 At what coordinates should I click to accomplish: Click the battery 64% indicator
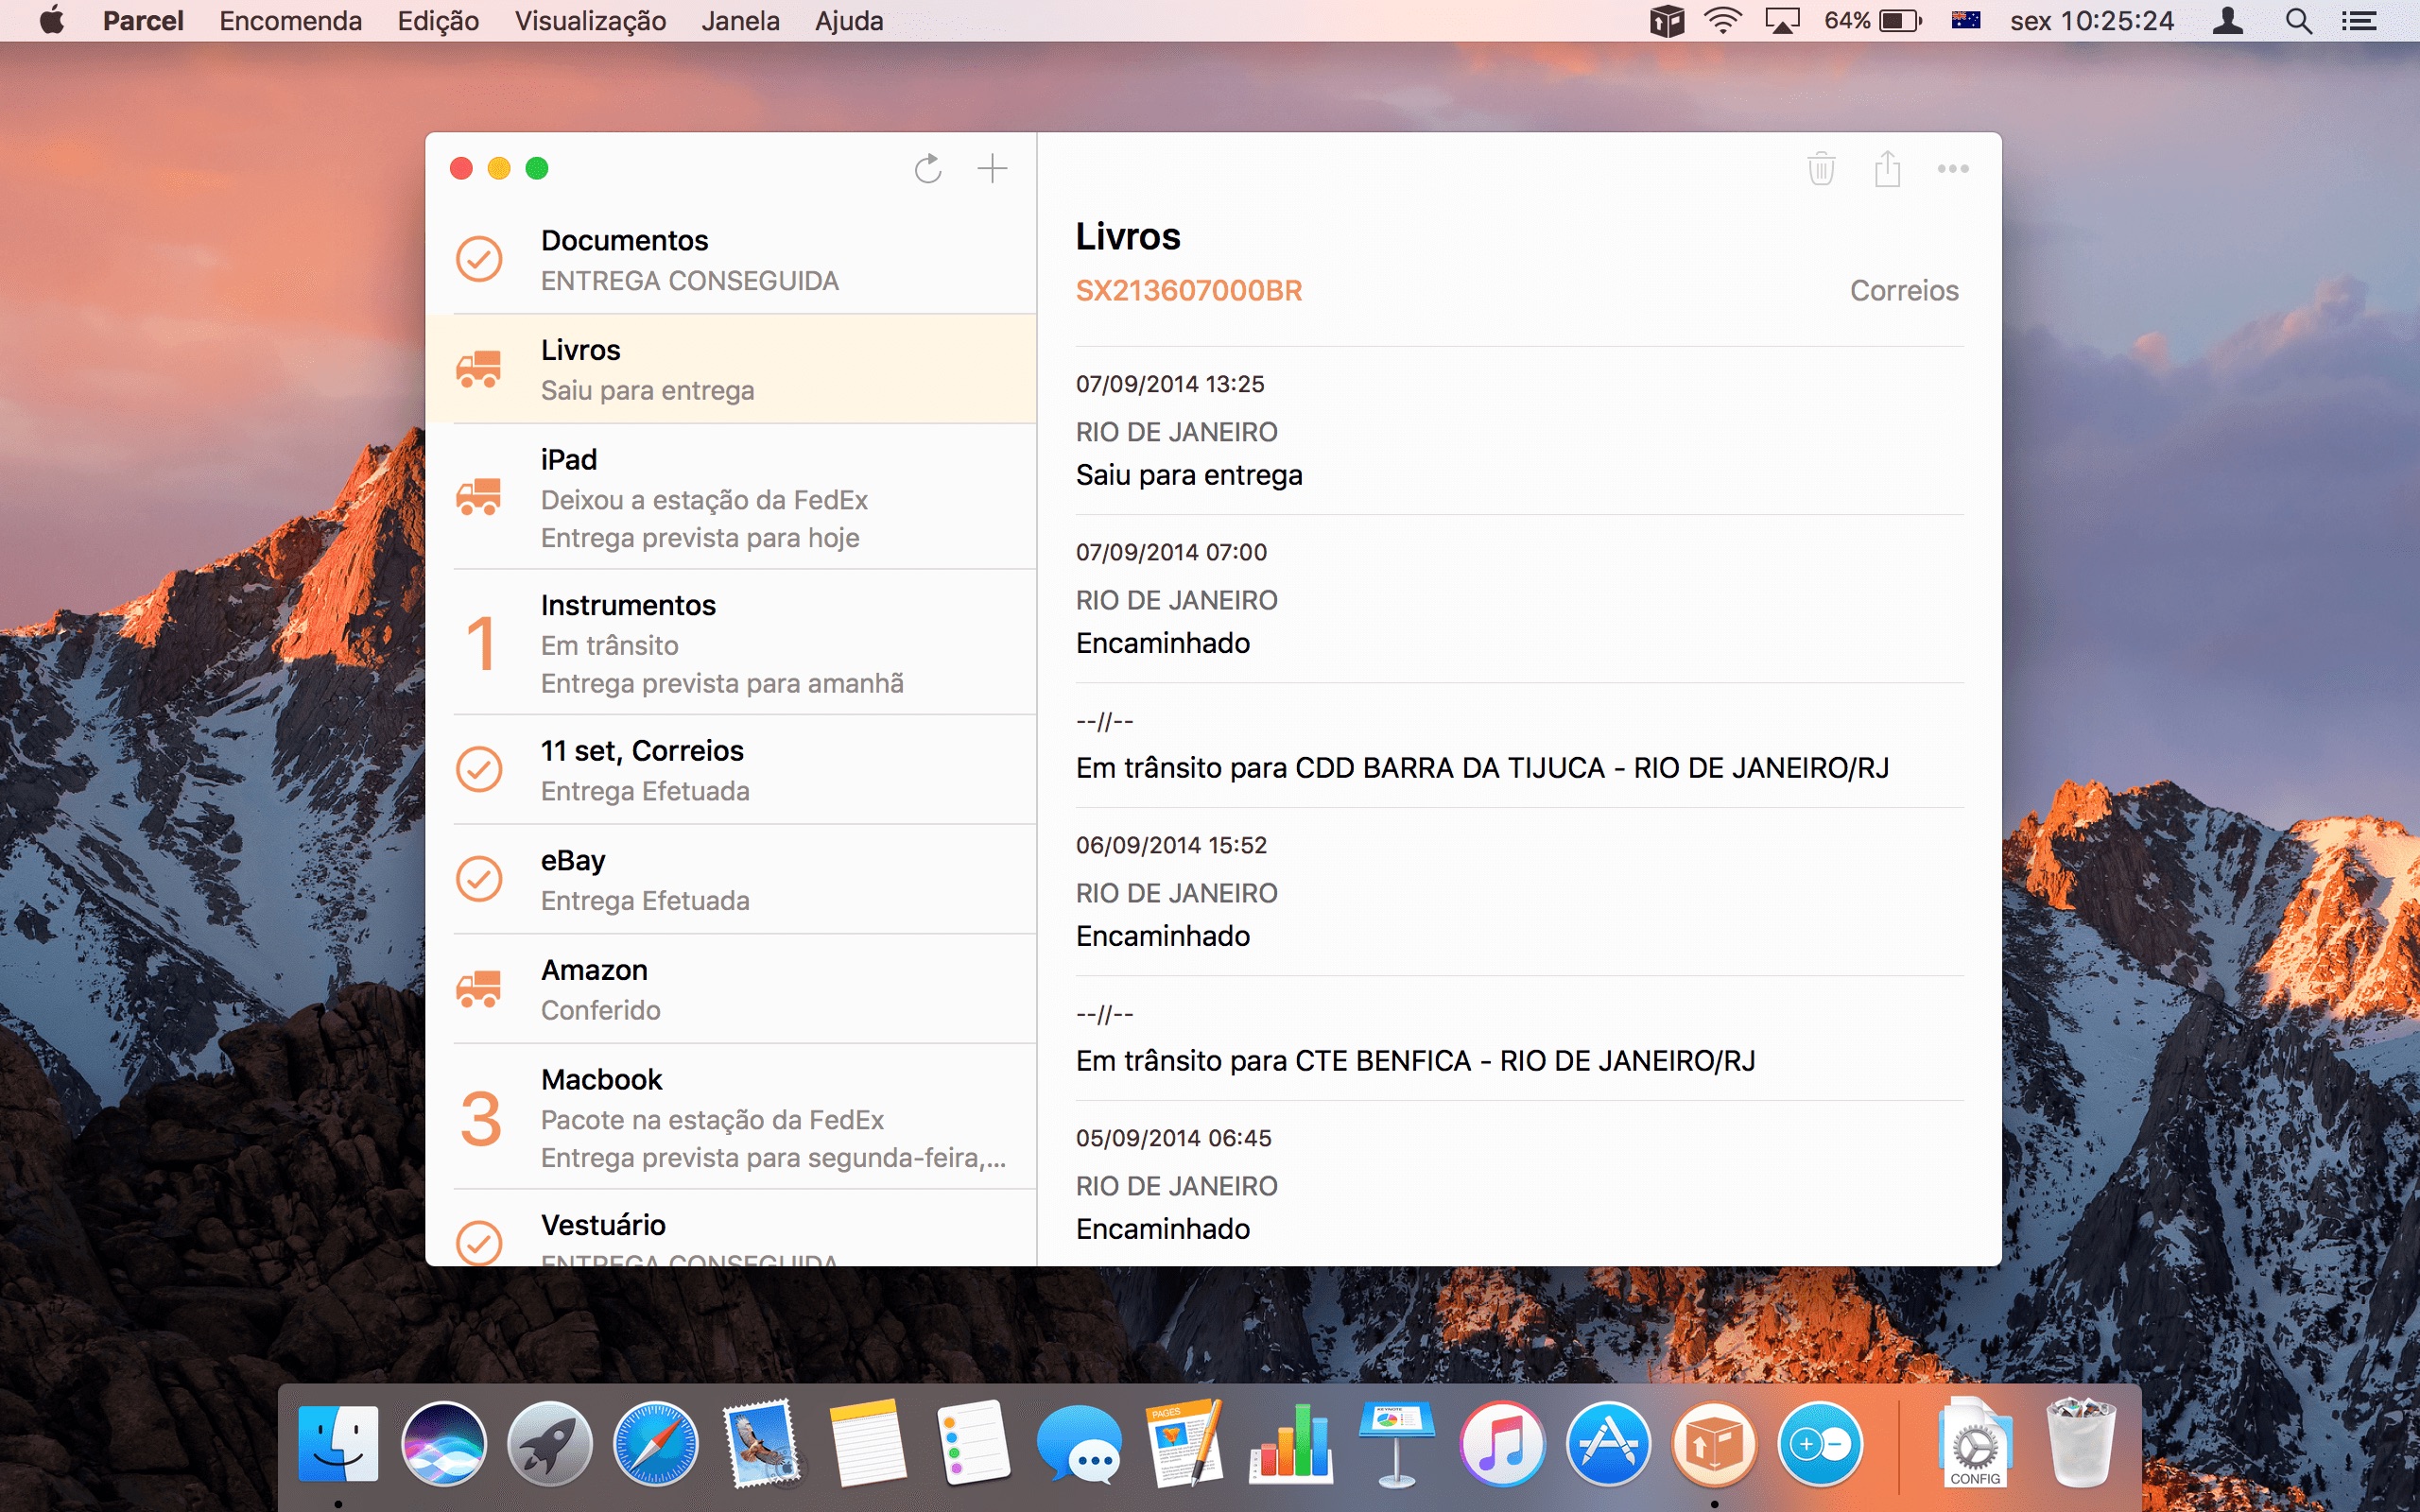(x=1873, y=21)
